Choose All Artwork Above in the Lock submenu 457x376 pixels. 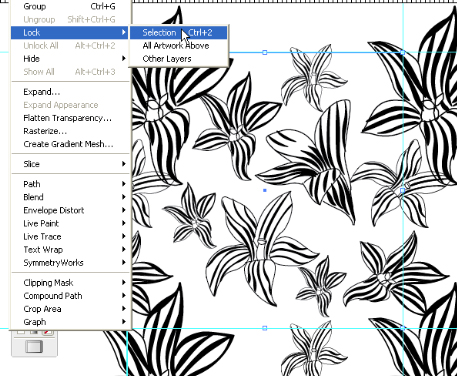[178, 46]
